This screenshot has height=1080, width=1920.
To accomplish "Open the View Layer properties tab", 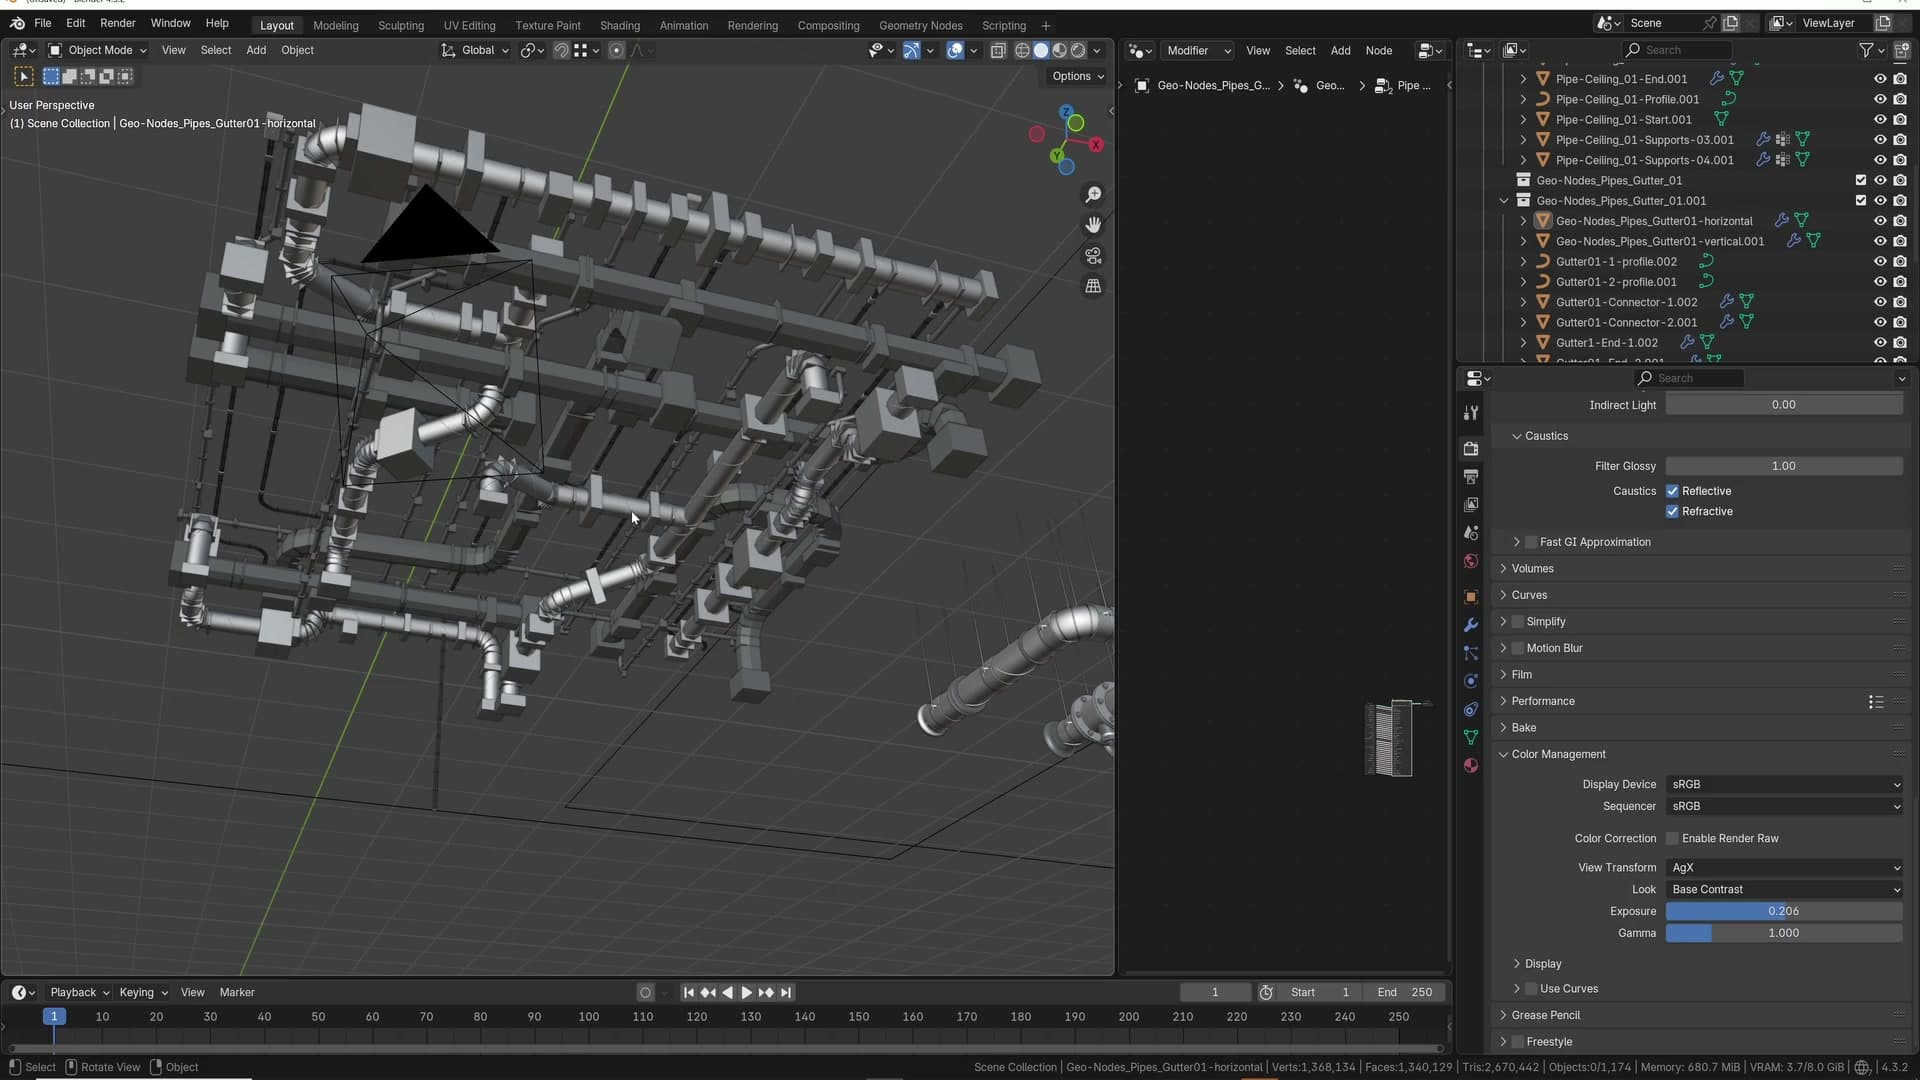I will (1471, 505).
